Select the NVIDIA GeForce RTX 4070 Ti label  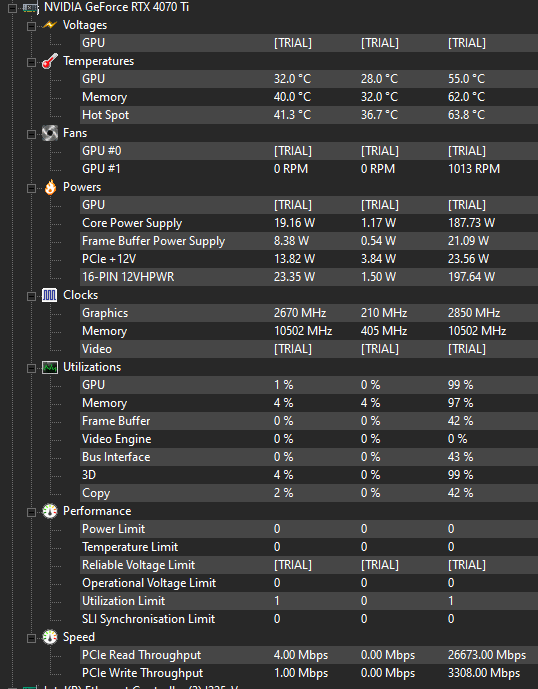(x=116, y=7)
